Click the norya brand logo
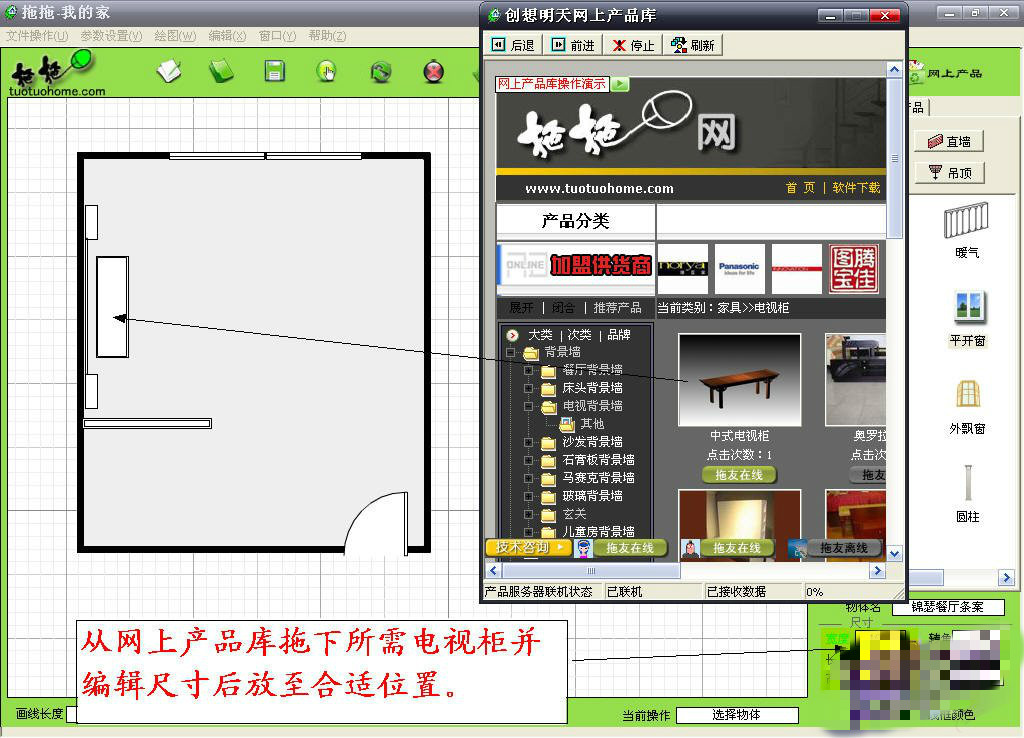Viewport: 1024px width, 738px height. pos(682,268)
